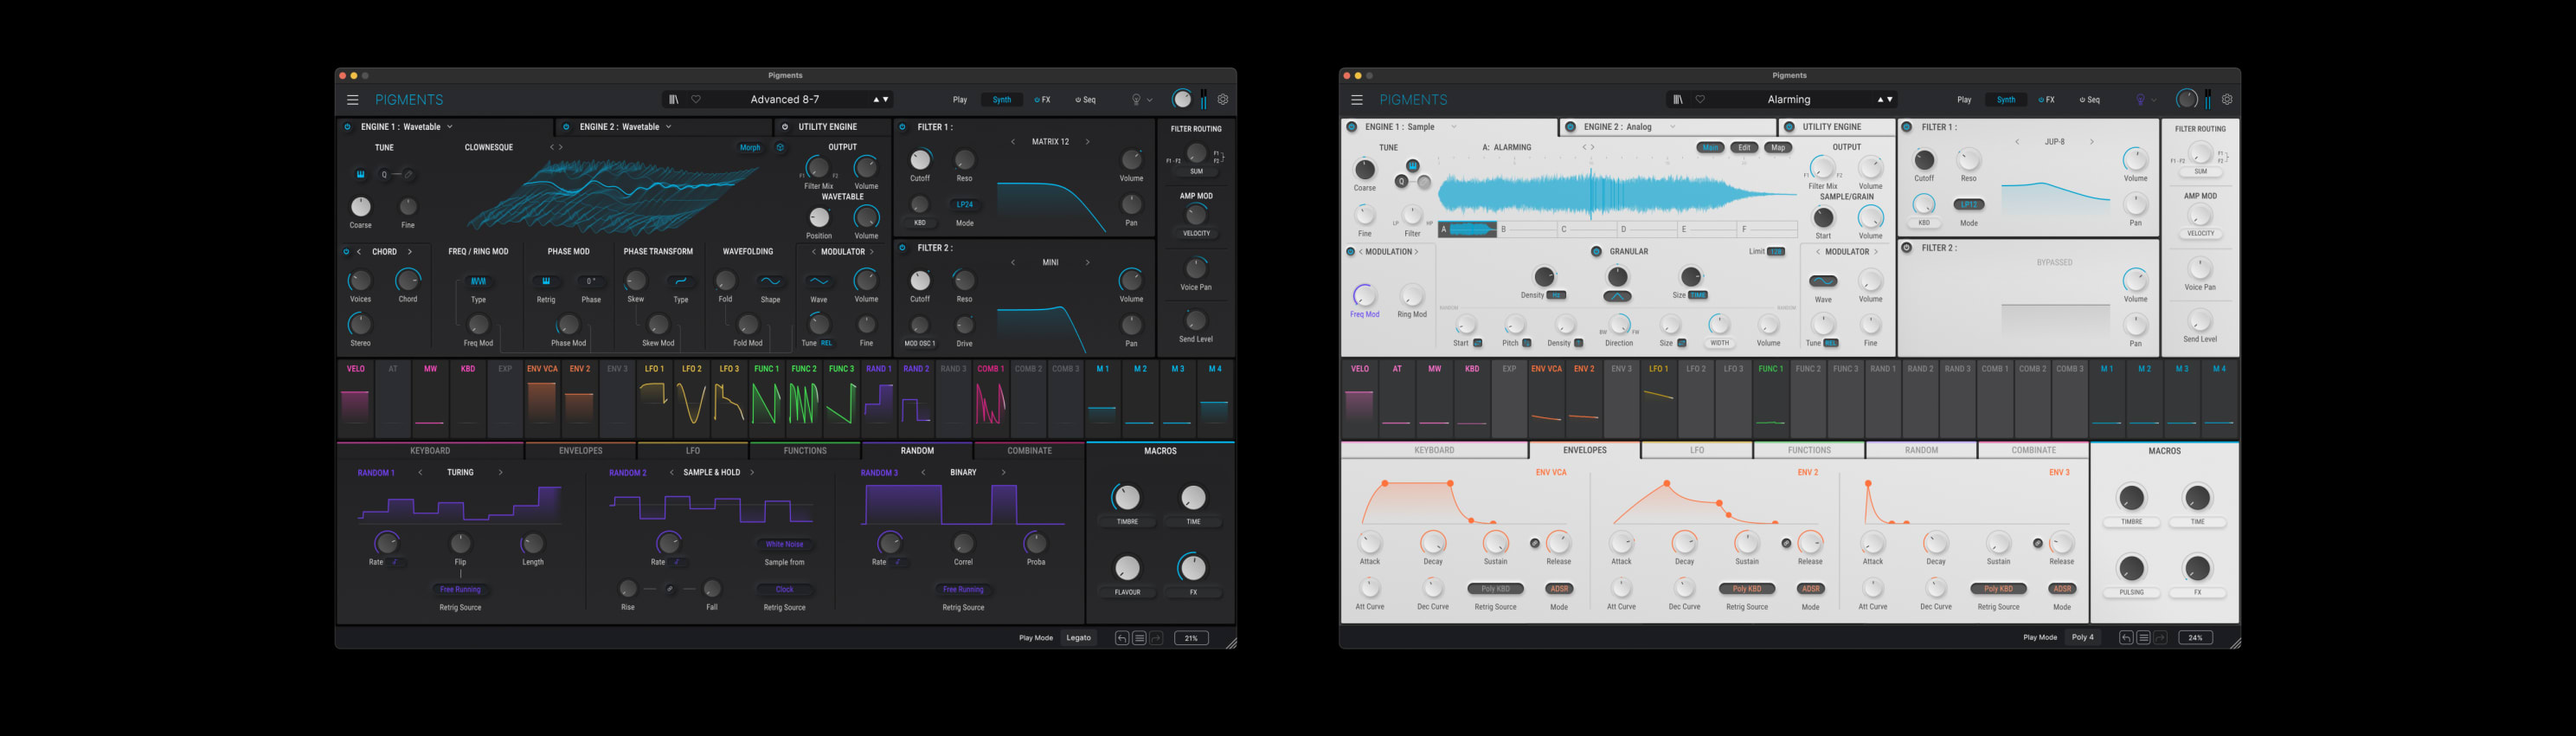The height and width of the screenshot is (736, 2576).
Task: Open Filter 1 LP12 Mode dropdown in Alarming window
Action: coord(1969,205)
